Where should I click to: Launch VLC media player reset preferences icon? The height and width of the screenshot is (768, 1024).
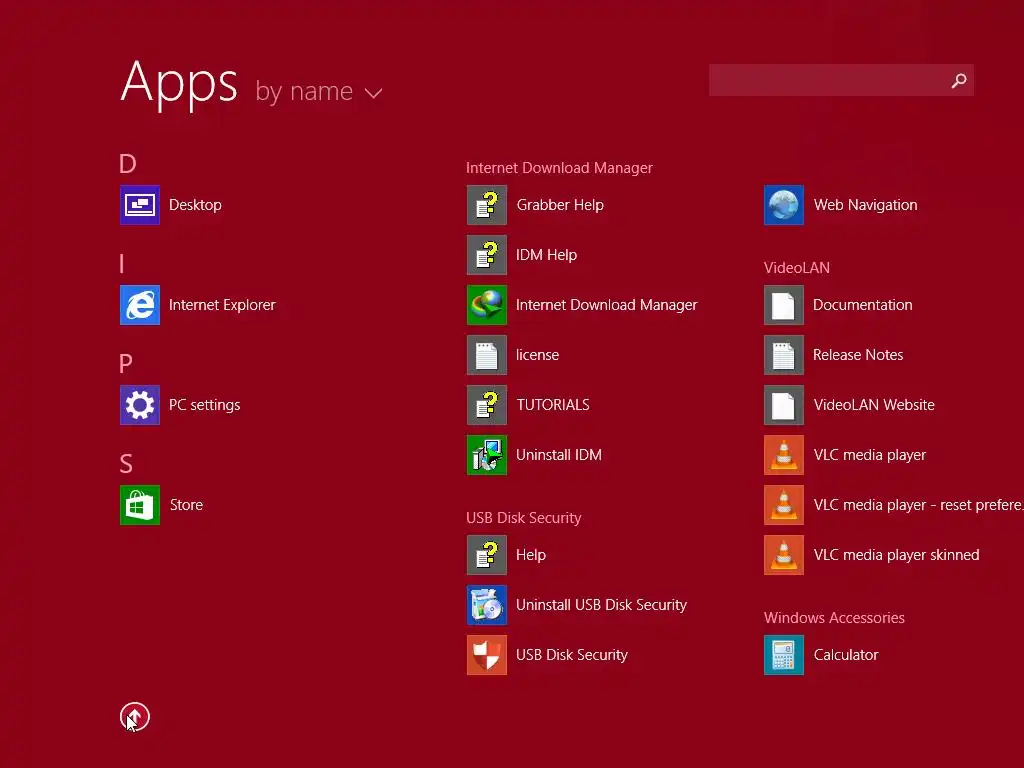[x=784, y=505]
